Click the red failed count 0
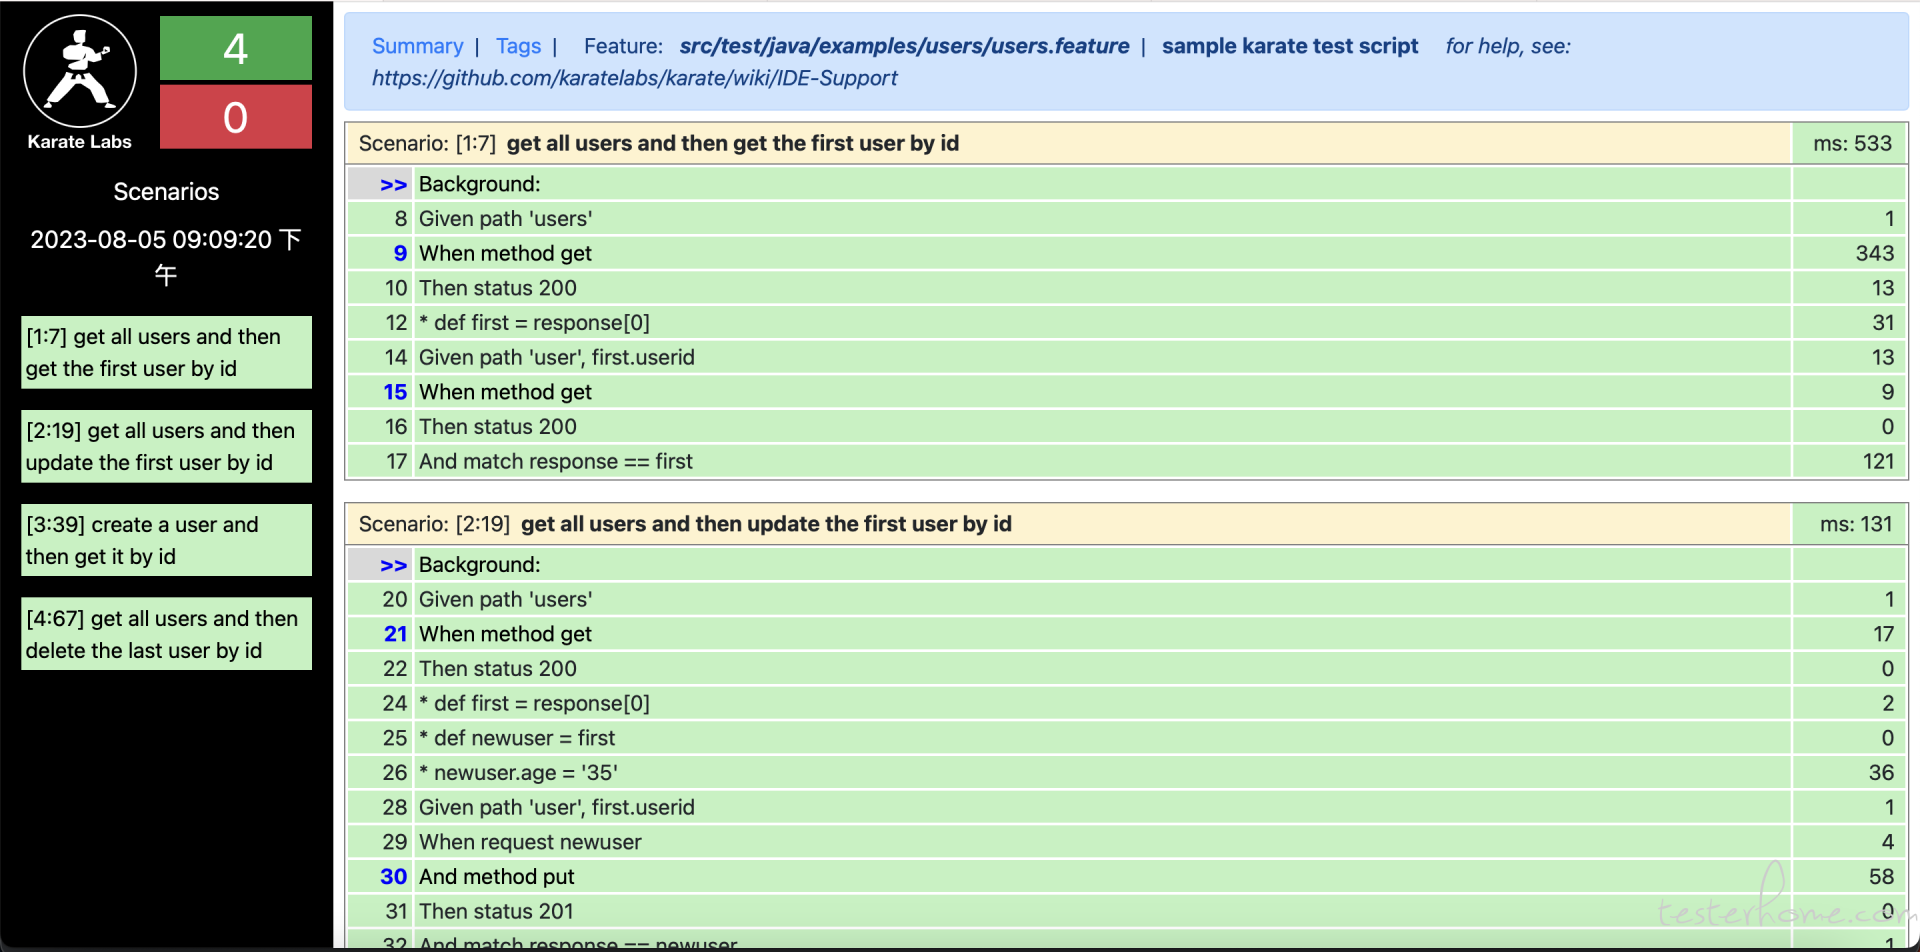 pos(236,117)
